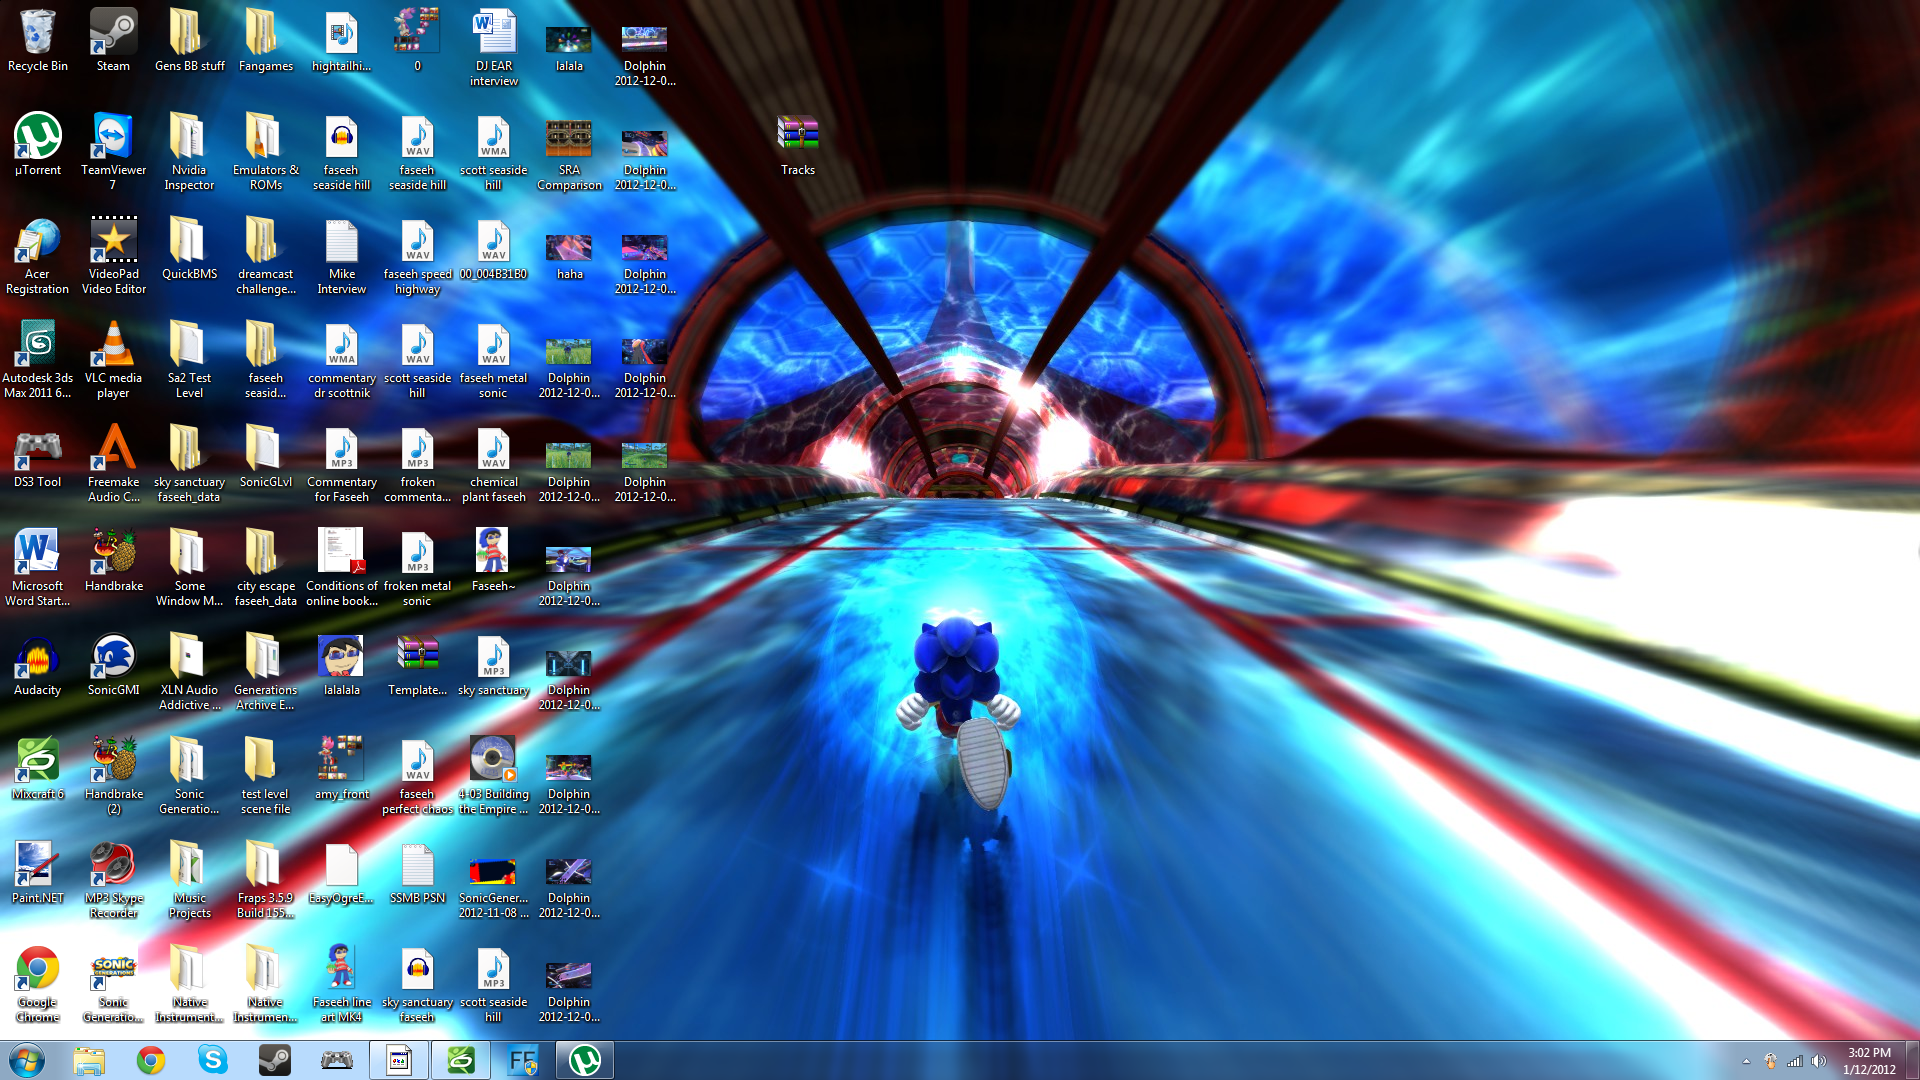Select the DS3 Tool desktop icon

click(x=38, y=457)
